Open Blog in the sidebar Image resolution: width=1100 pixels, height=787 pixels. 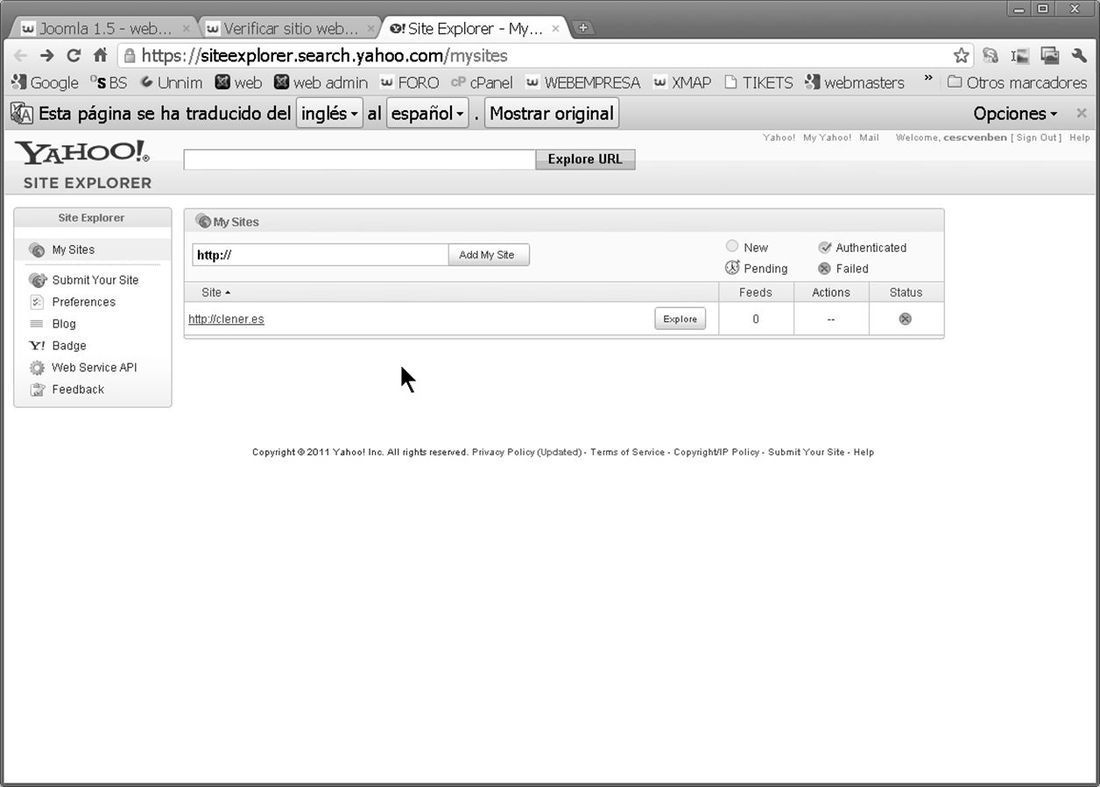tap(64, 323)
